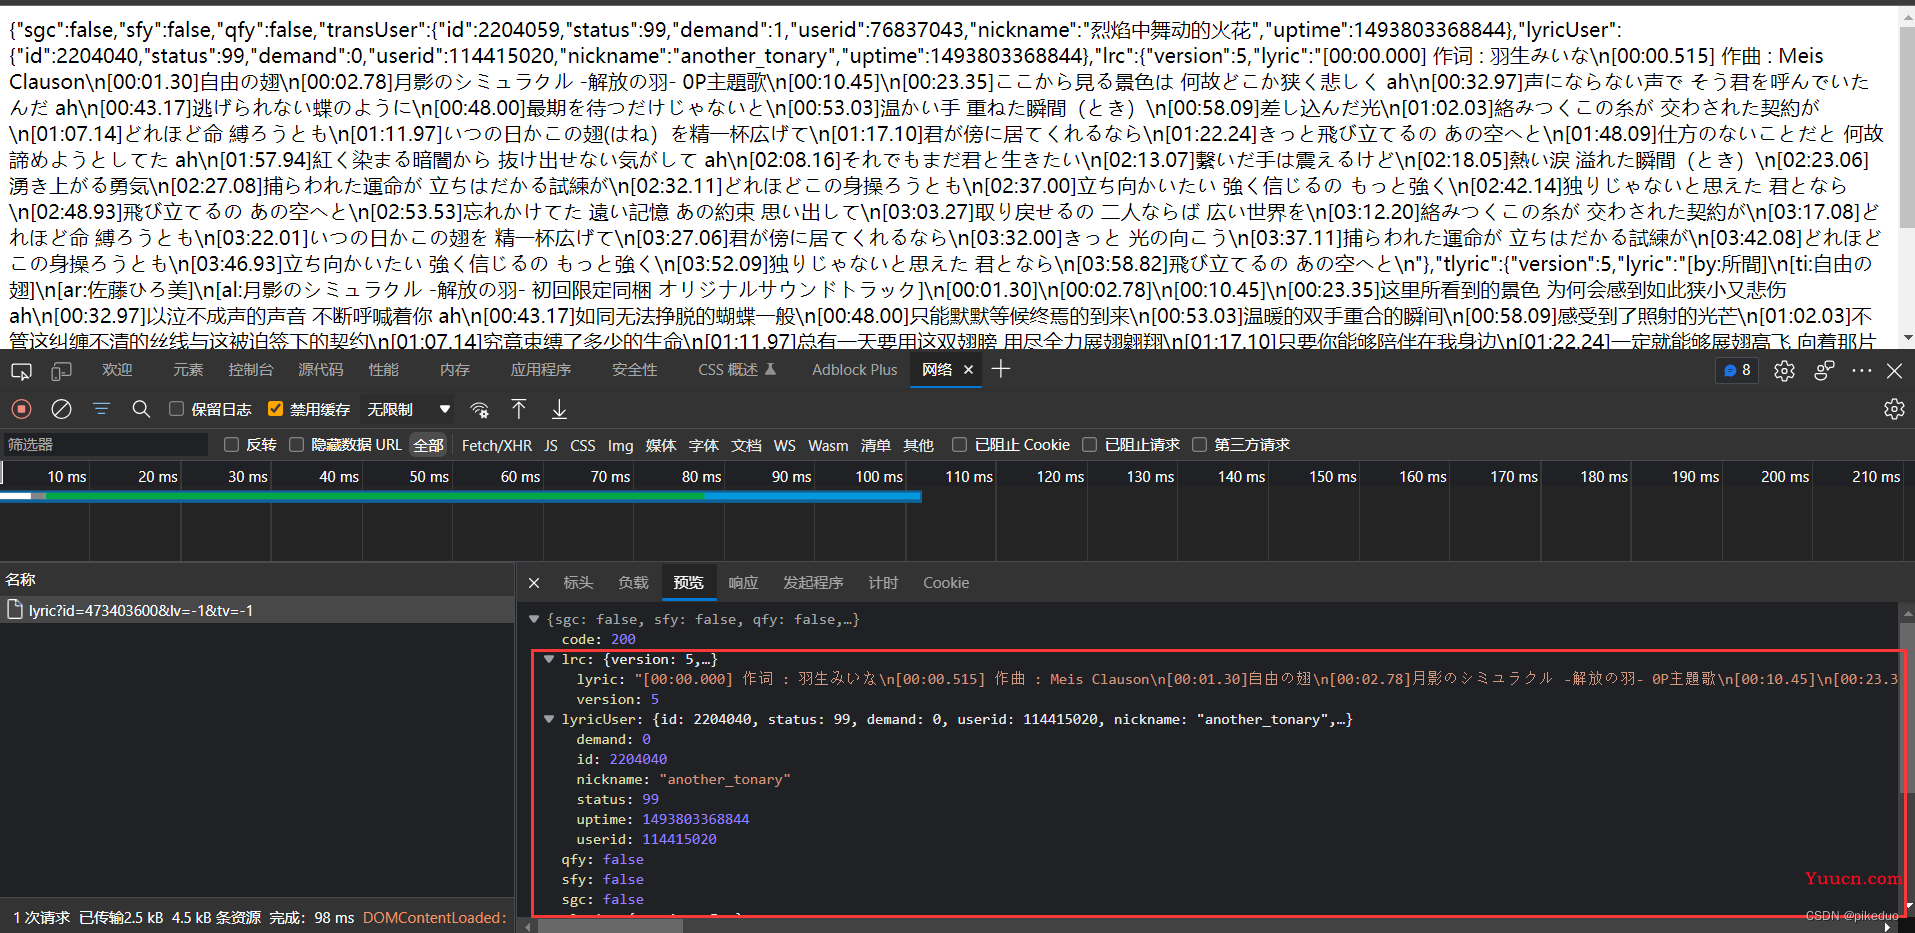
Task: Close the request details pane
Action: tap(534, 583)
